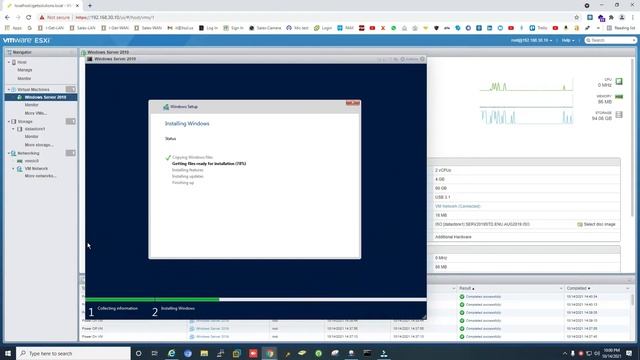Sort tasks by Result column
Viewport: 640px width, 360px height.
pos(467,288)
